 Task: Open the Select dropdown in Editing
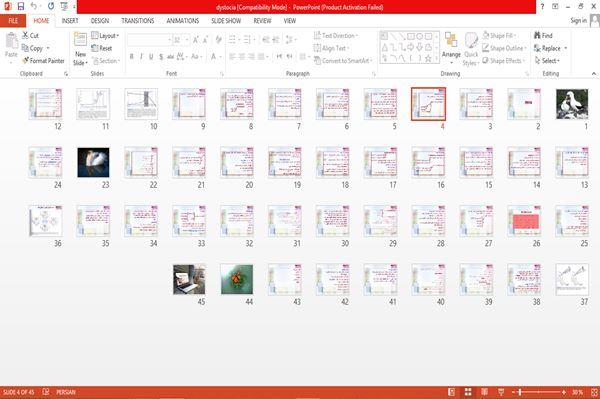(547, 60)
